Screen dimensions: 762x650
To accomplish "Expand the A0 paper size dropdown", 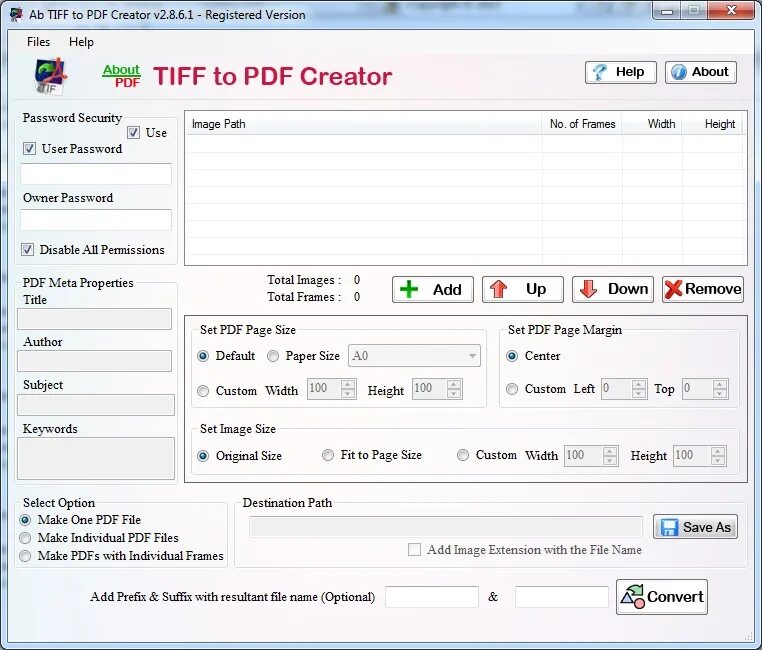I will point(472,356).
